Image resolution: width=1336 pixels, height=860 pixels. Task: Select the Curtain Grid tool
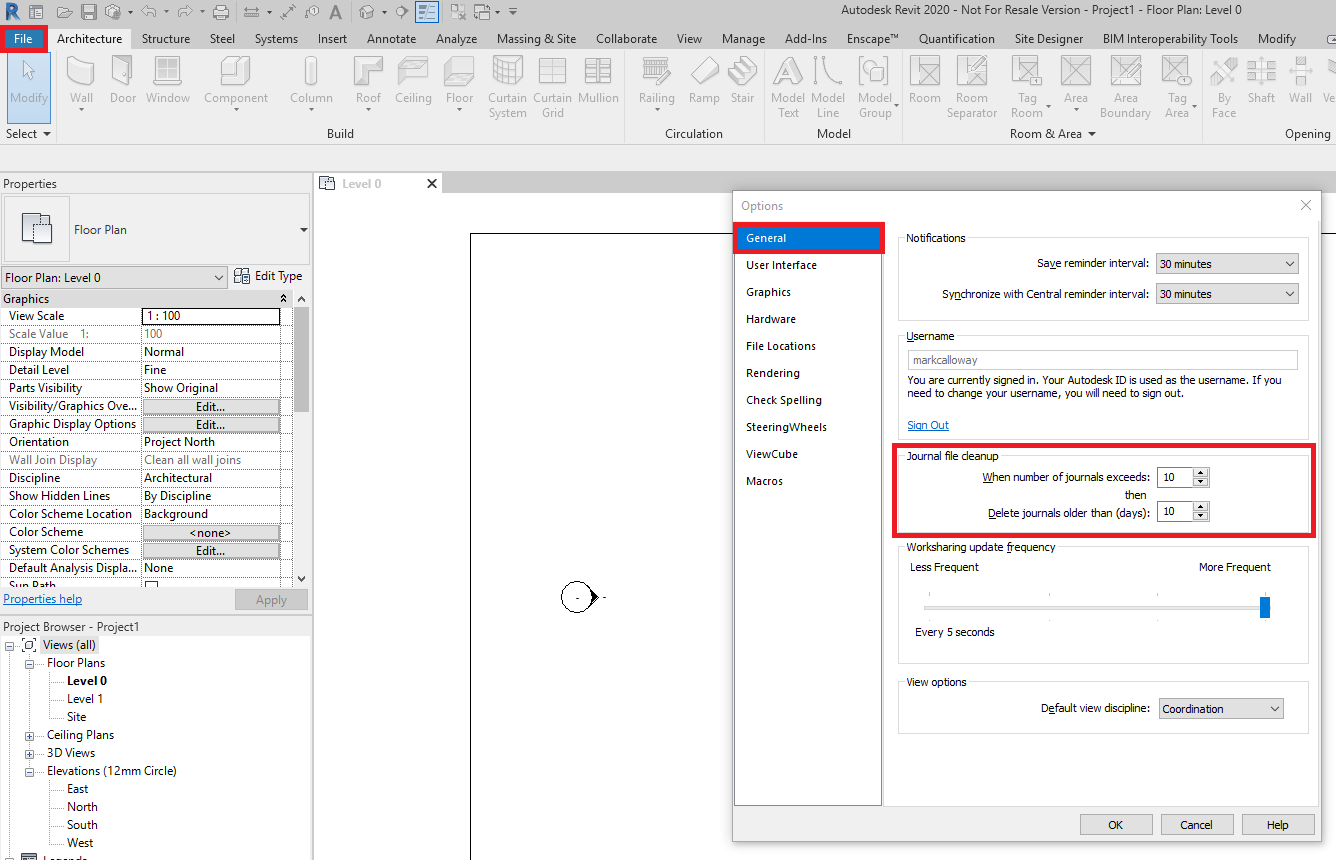tap(552, 87)
